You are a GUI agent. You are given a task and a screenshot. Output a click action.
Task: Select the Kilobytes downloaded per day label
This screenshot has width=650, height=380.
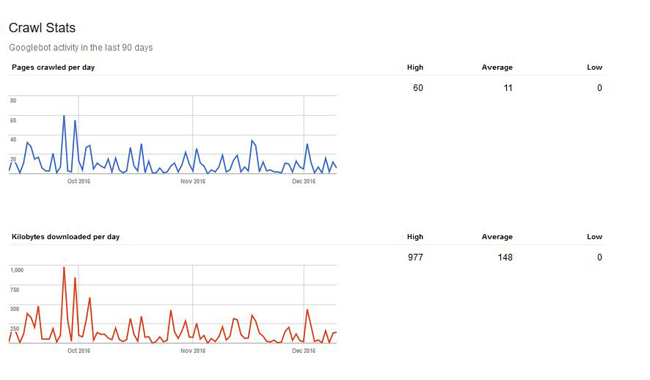65,237
